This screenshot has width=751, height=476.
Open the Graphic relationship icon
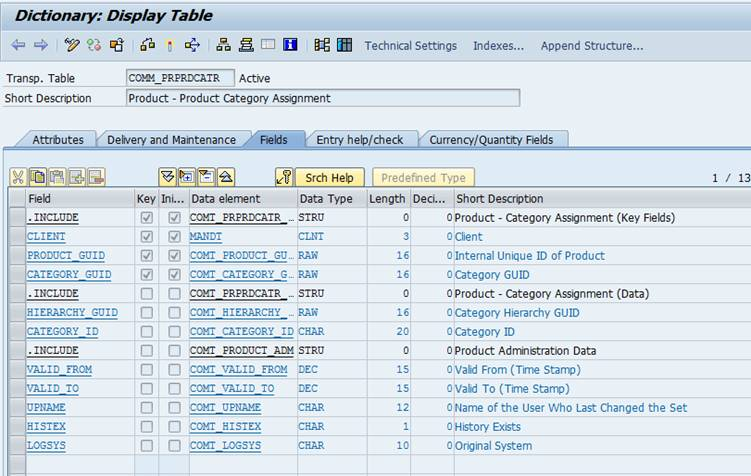[x=322, y=45]
